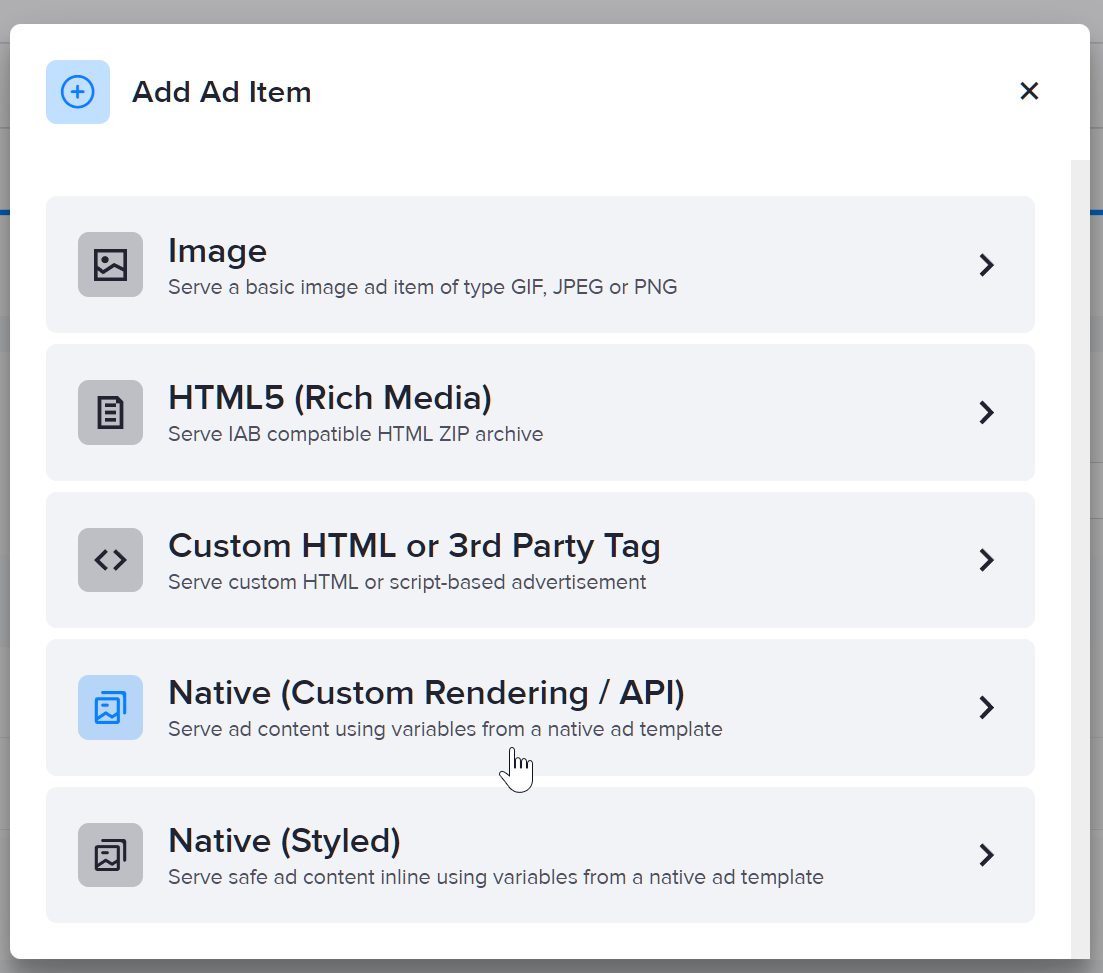Select Native (Custom Rendering / API) title
The image size is (1103, 973).
pos(426,693)
